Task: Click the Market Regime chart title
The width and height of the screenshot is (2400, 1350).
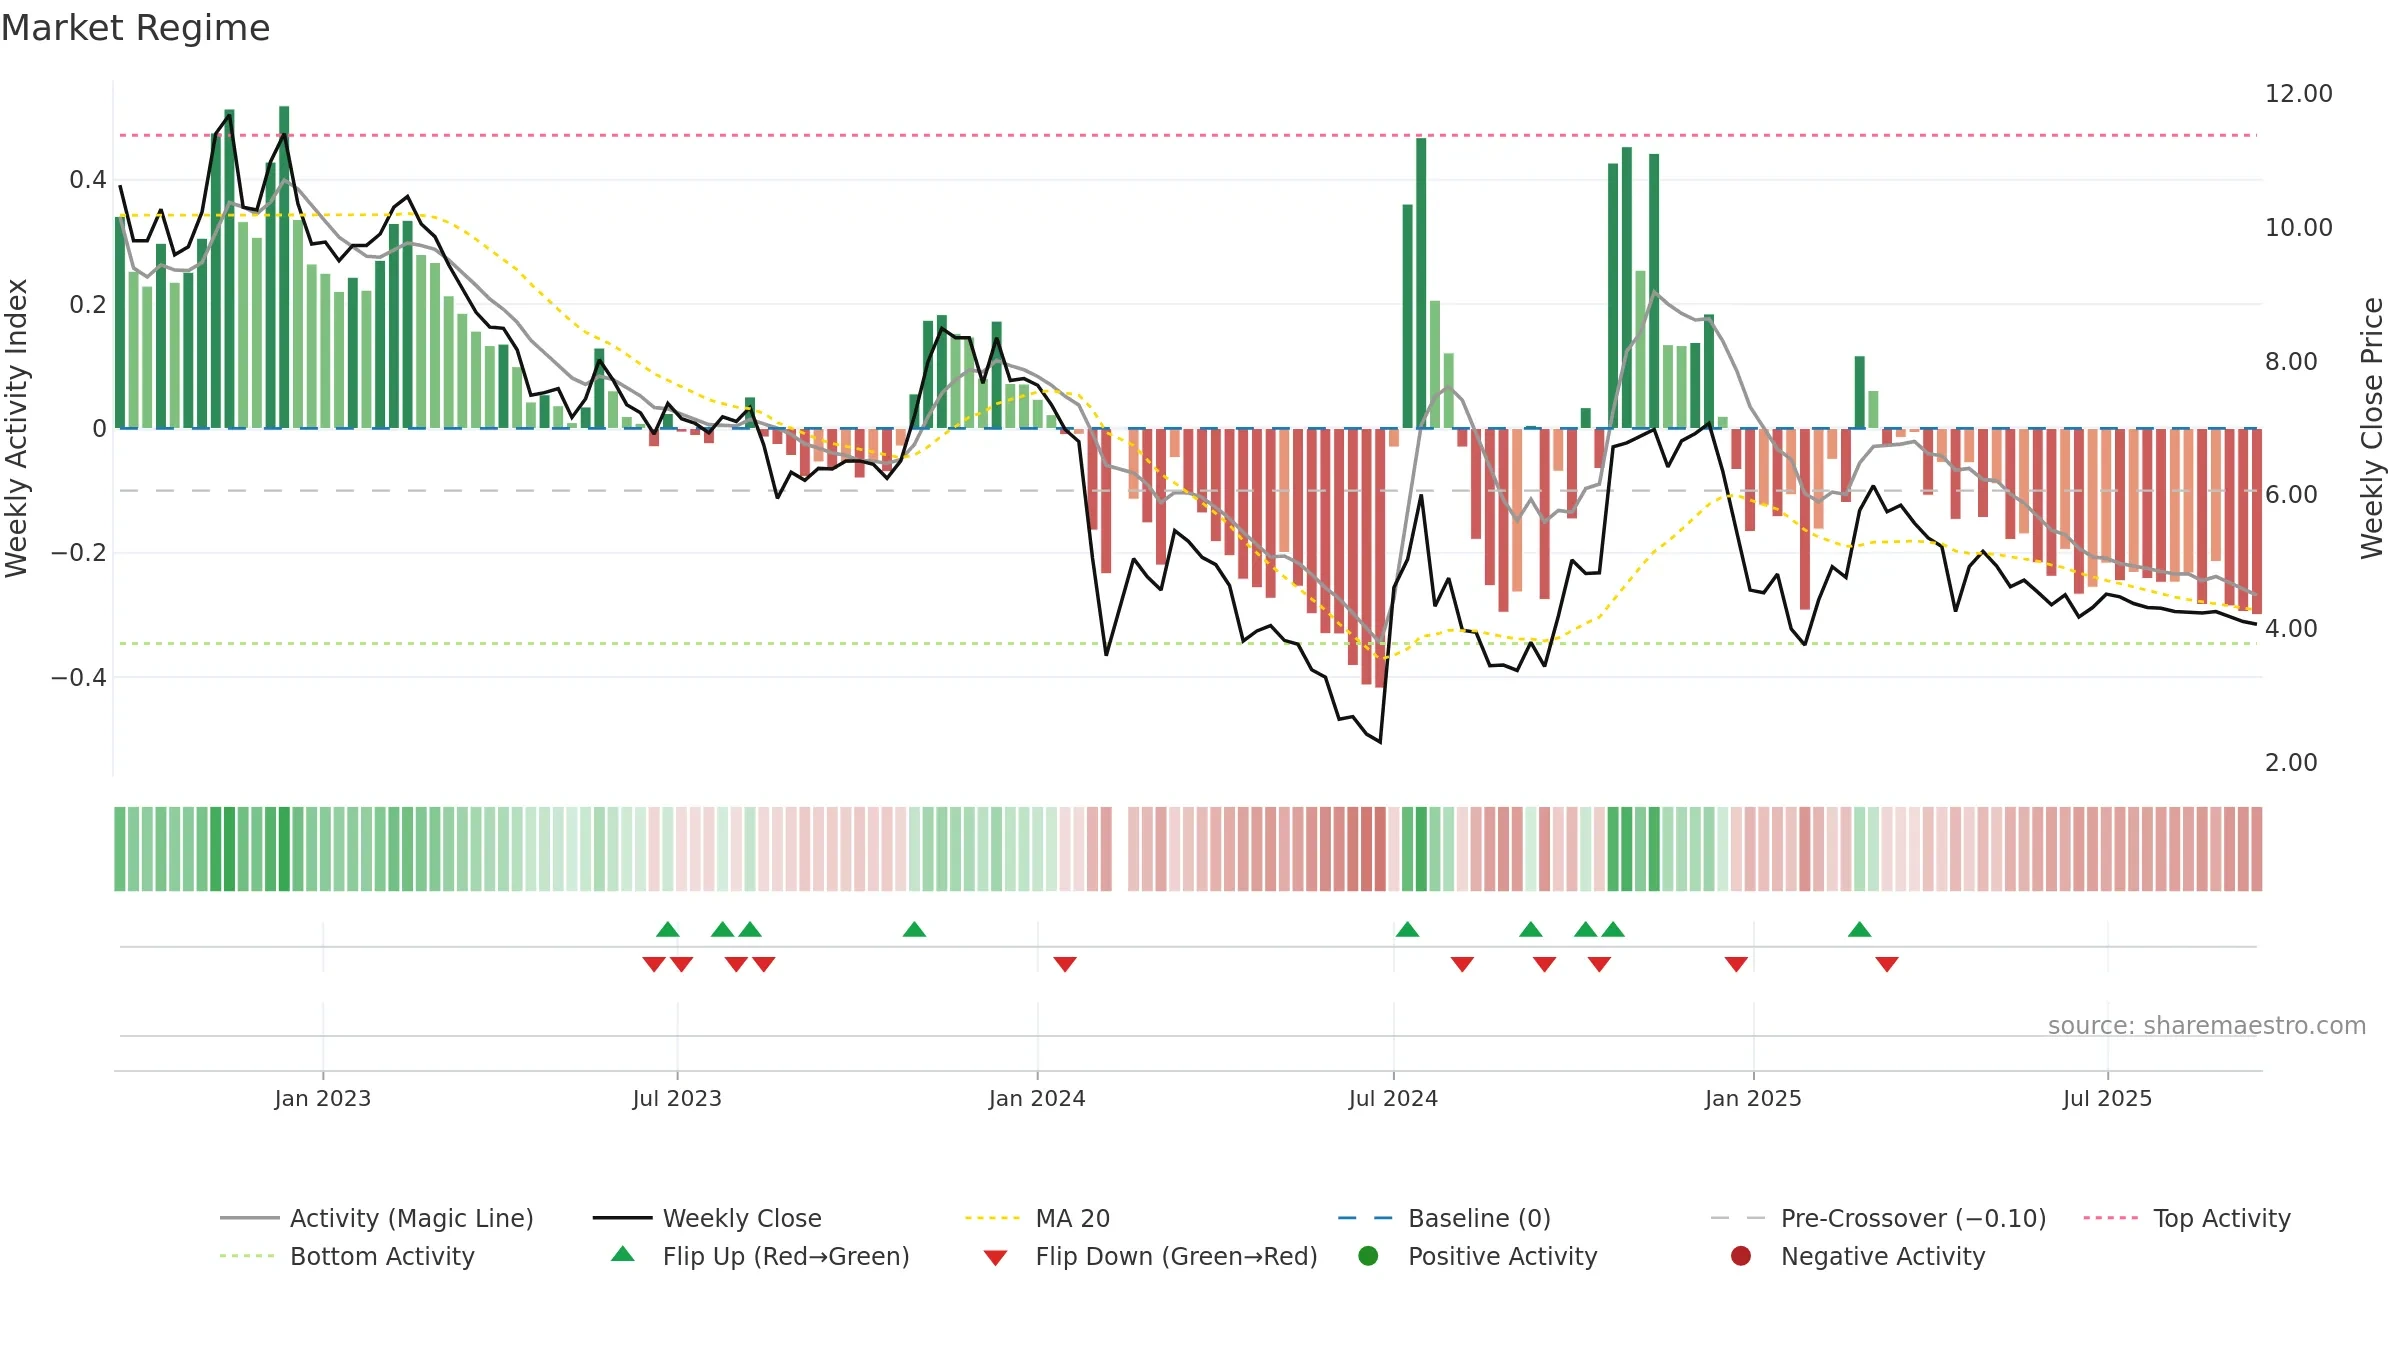Action: (135, 28)
